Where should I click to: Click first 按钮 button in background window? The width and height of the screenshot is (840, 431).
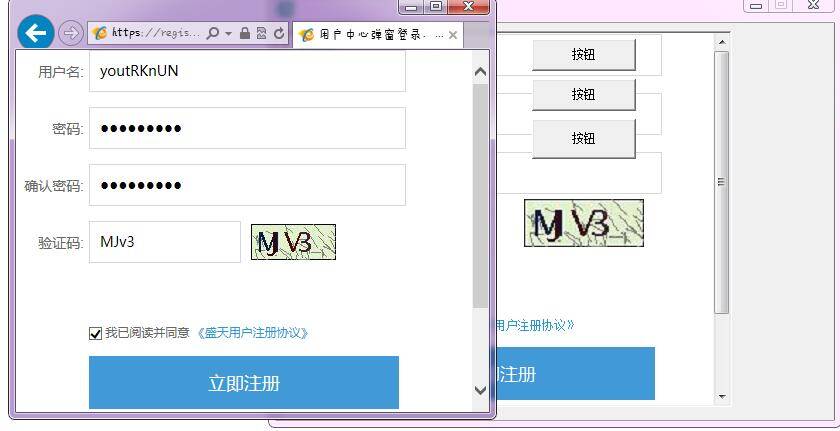(583, 55)
